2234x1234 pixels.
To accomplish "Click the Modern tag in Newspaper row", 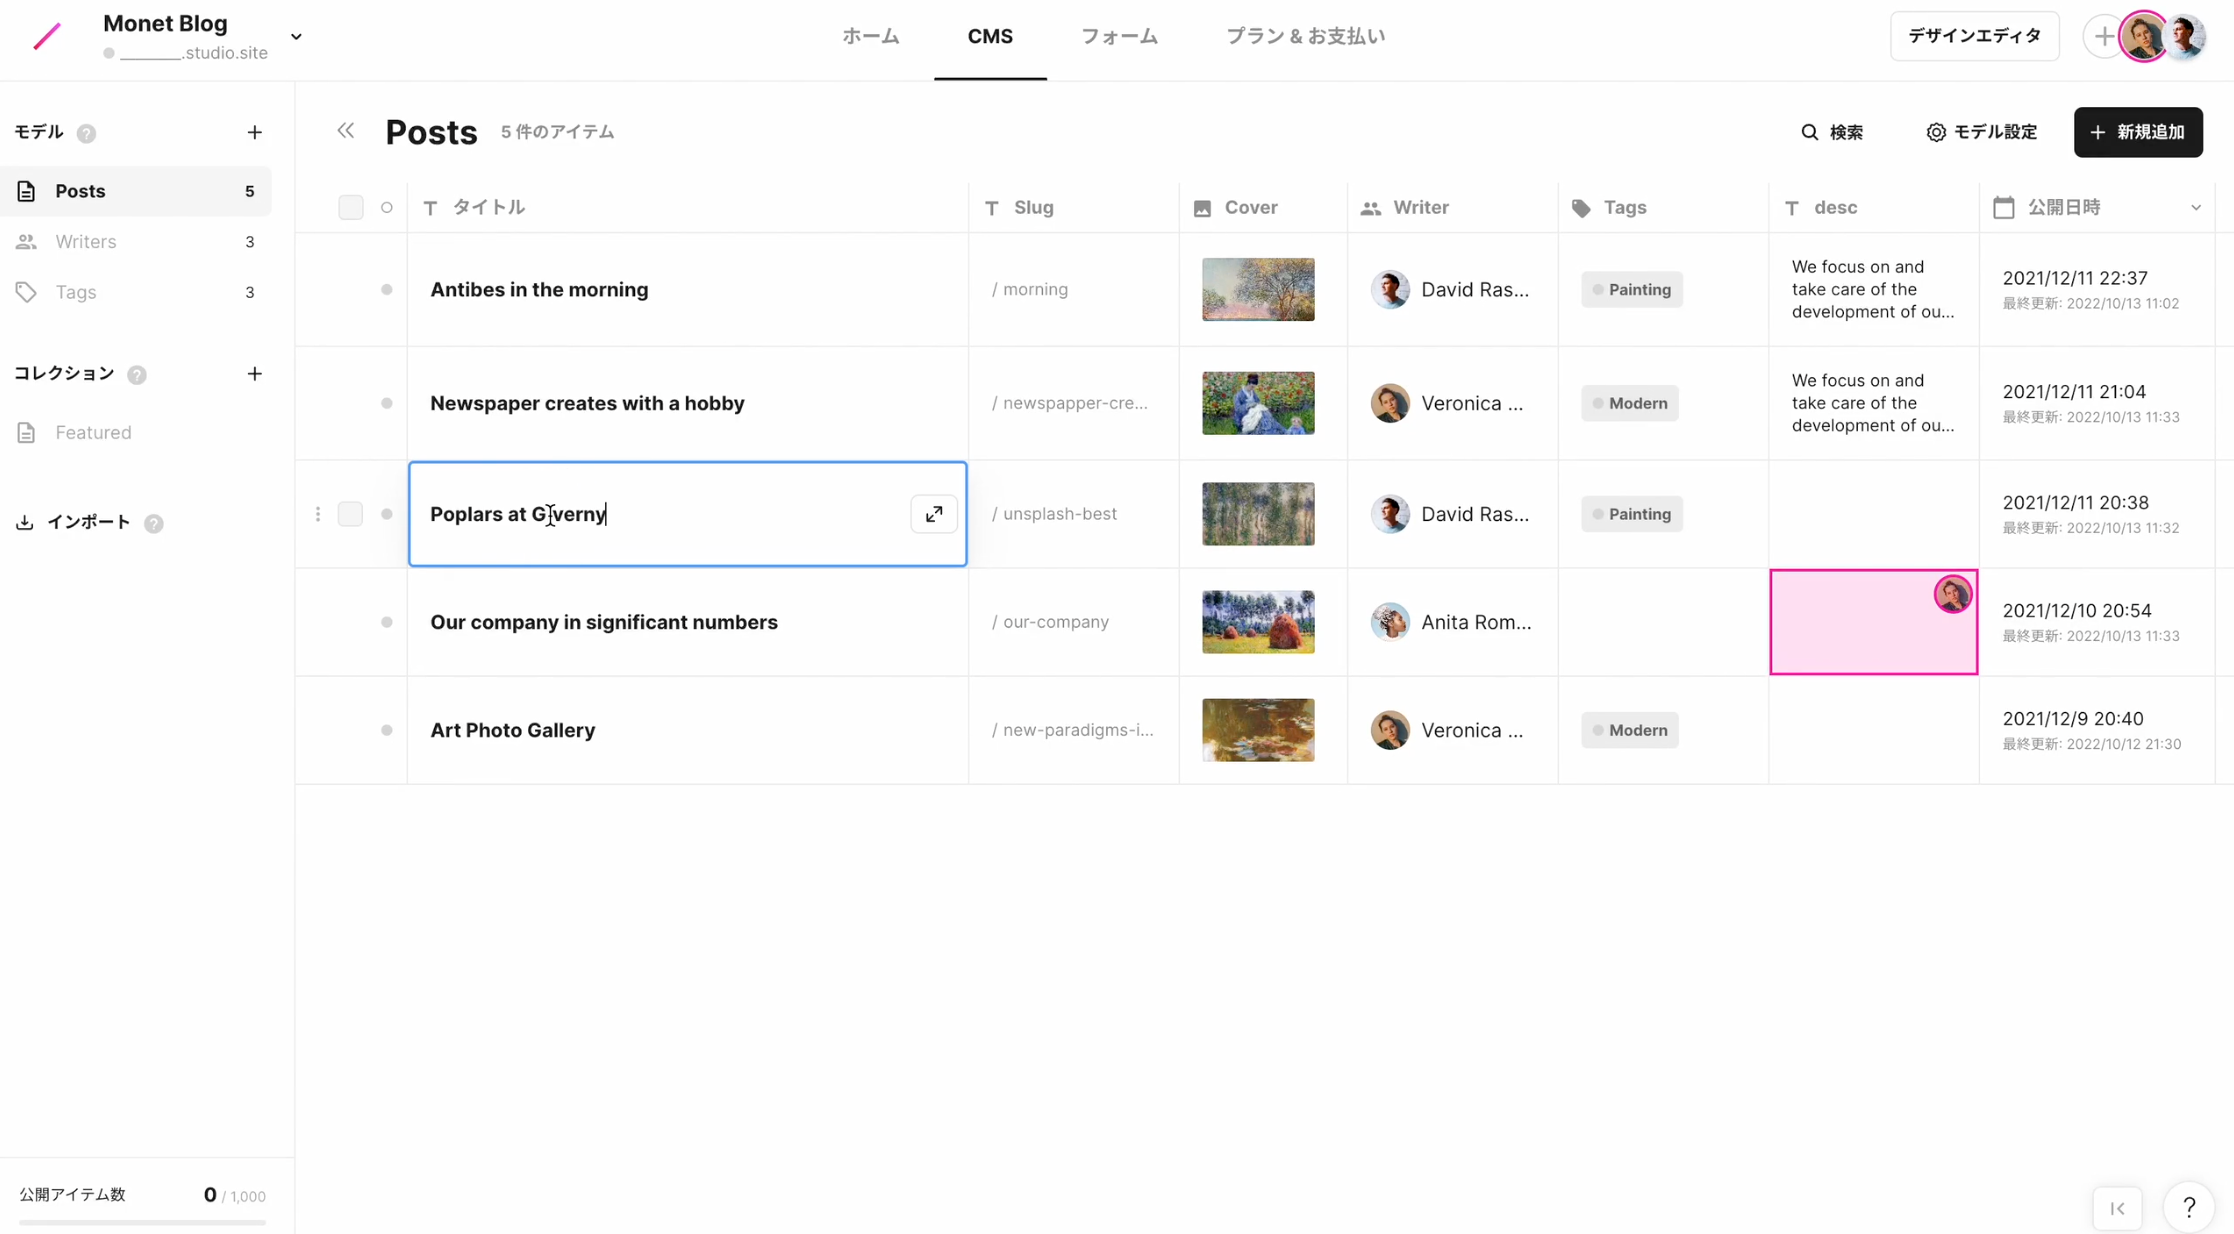I will tap(1630, 403).
